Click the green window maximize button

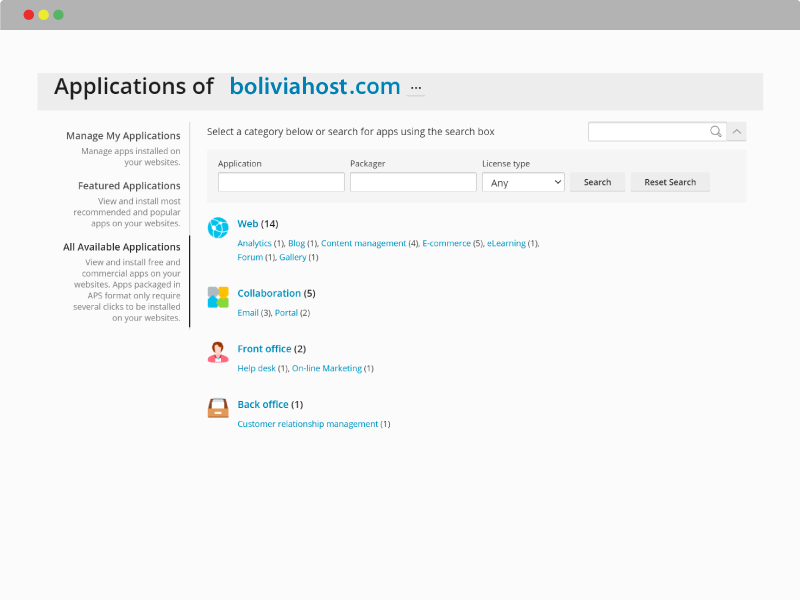click(x=59, y=15)
